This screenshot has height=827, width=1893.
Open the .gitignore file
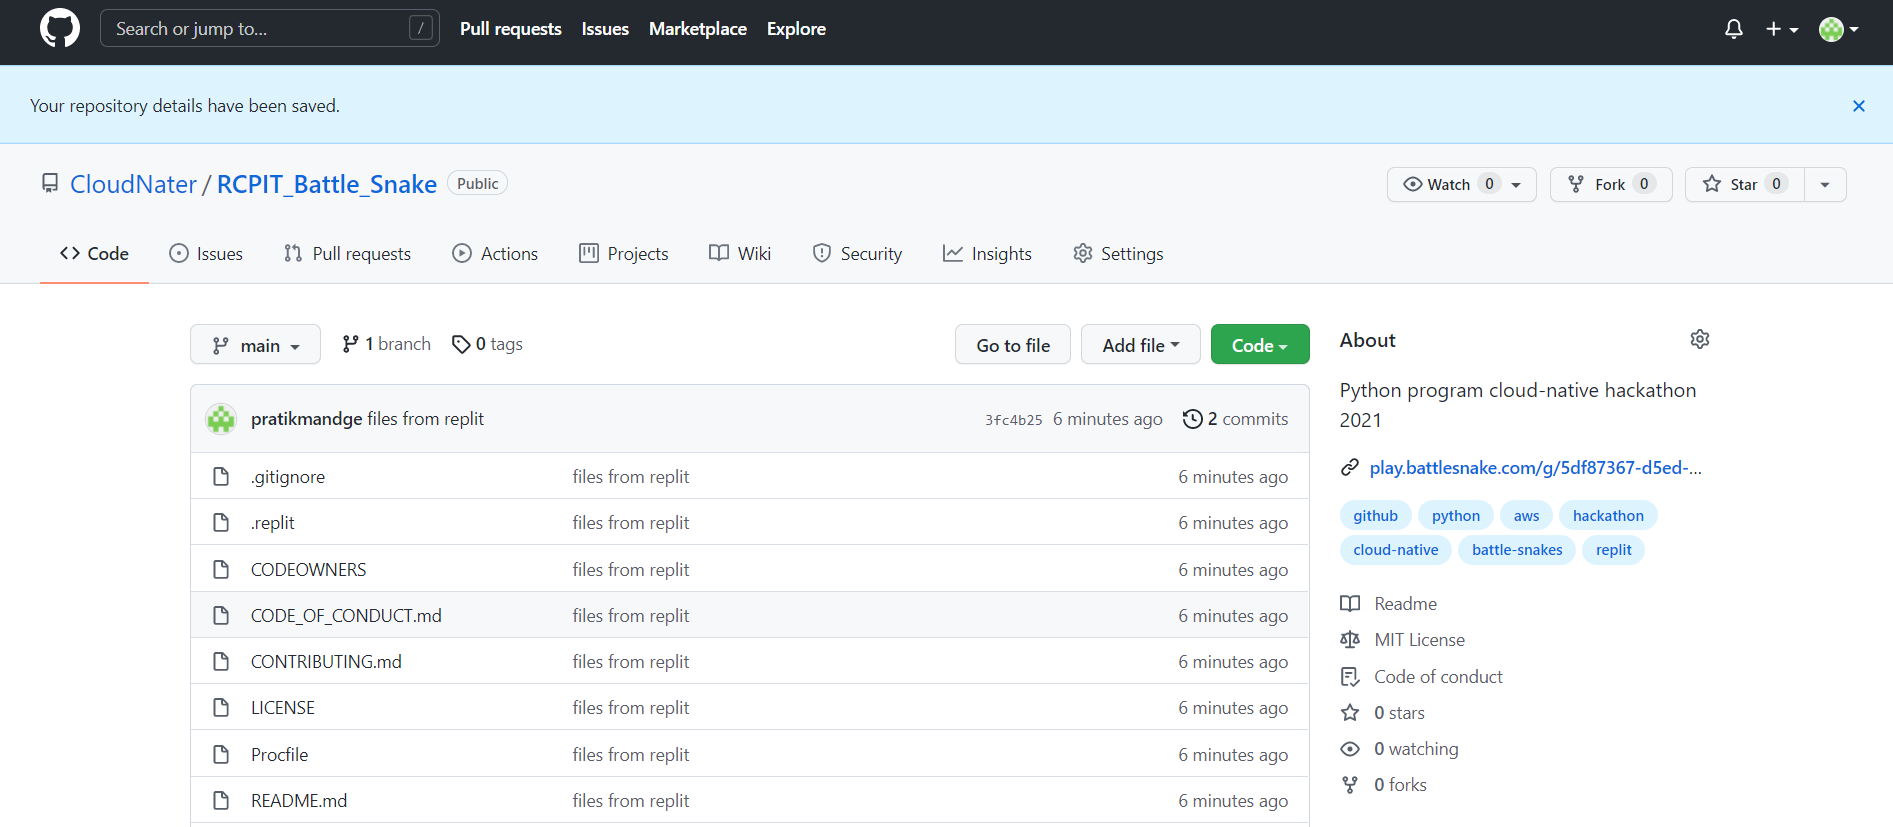point(288,477)
